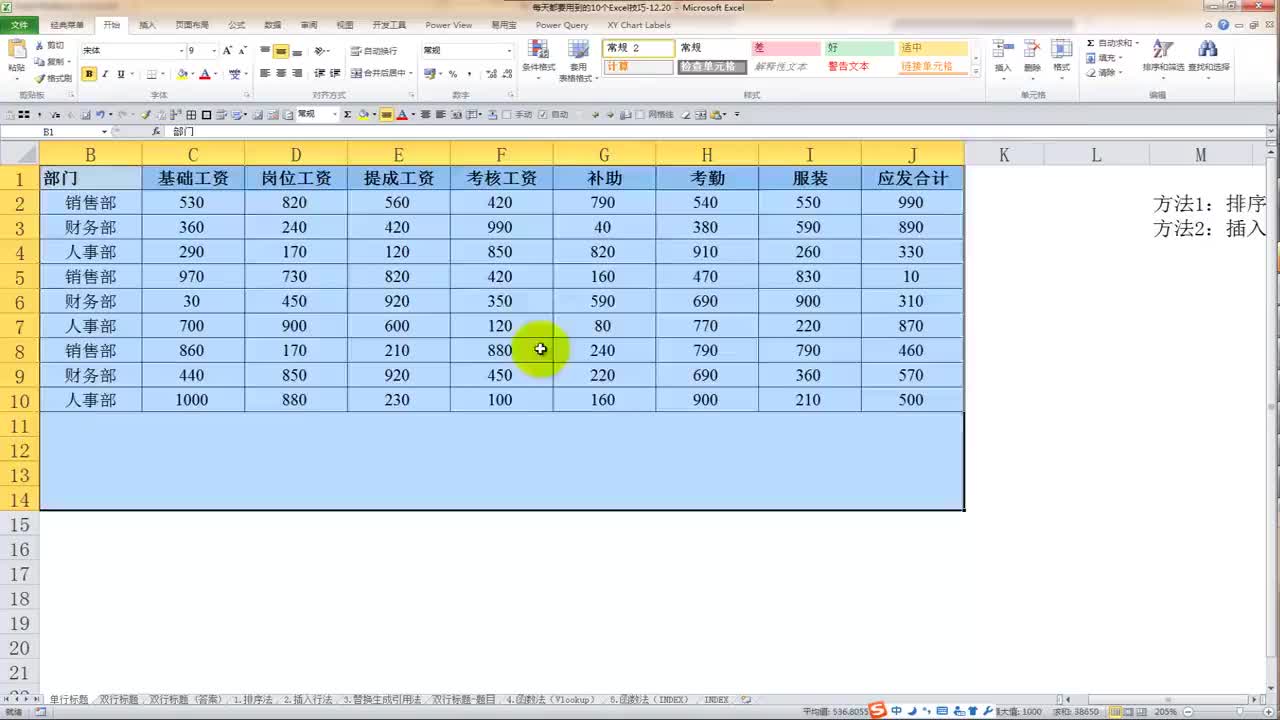
Task: Open the Clear (清除) dropdown
Action: [x=1105, y=73]
